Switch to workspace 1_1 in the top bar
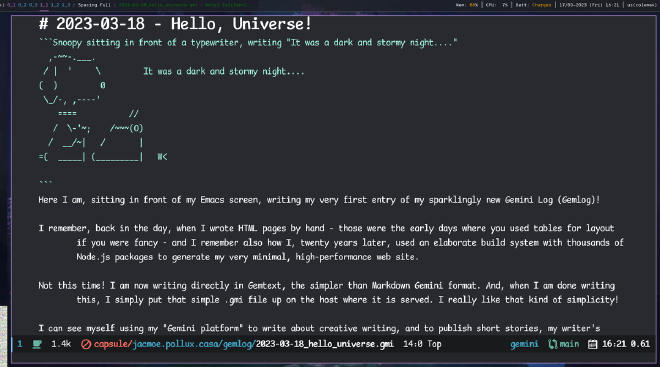The image size is (660, 367). [x=44, y=5]
